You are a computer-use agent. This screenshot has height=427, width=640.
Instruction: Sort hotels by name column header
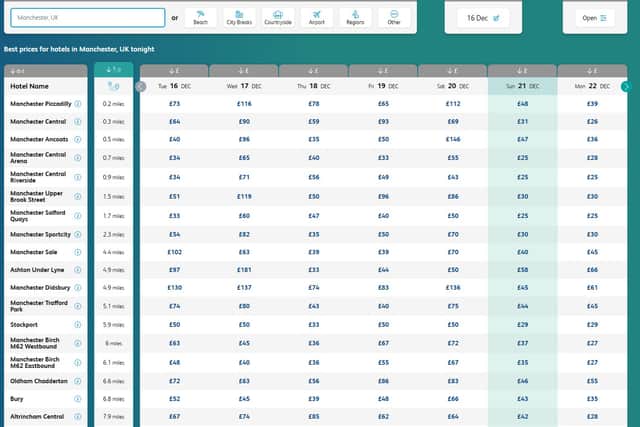click(x=46, y=71)
